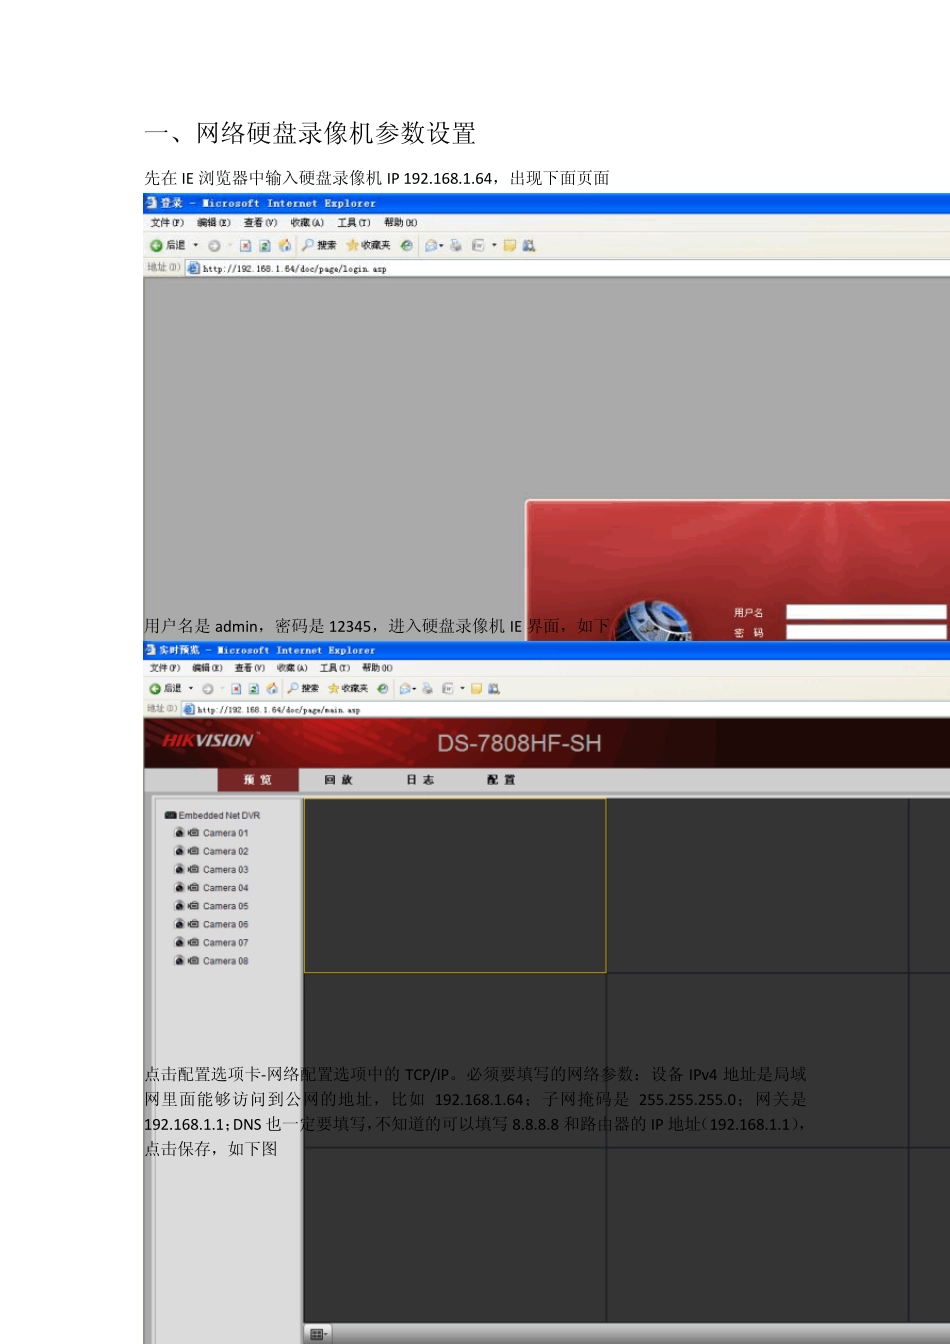
Task: Toggle record icon for Camera 01
Action: point(194,833)
